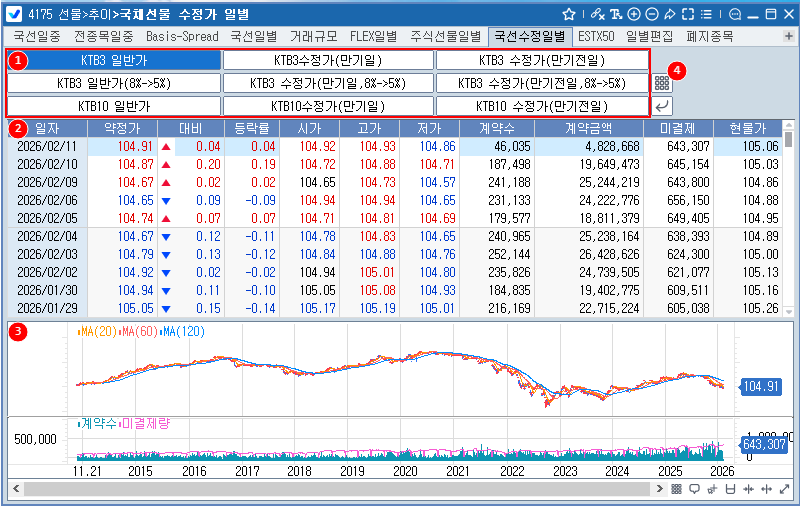Click the favorites star icon in title bar
801x507 pixels.
pos(569,15)
